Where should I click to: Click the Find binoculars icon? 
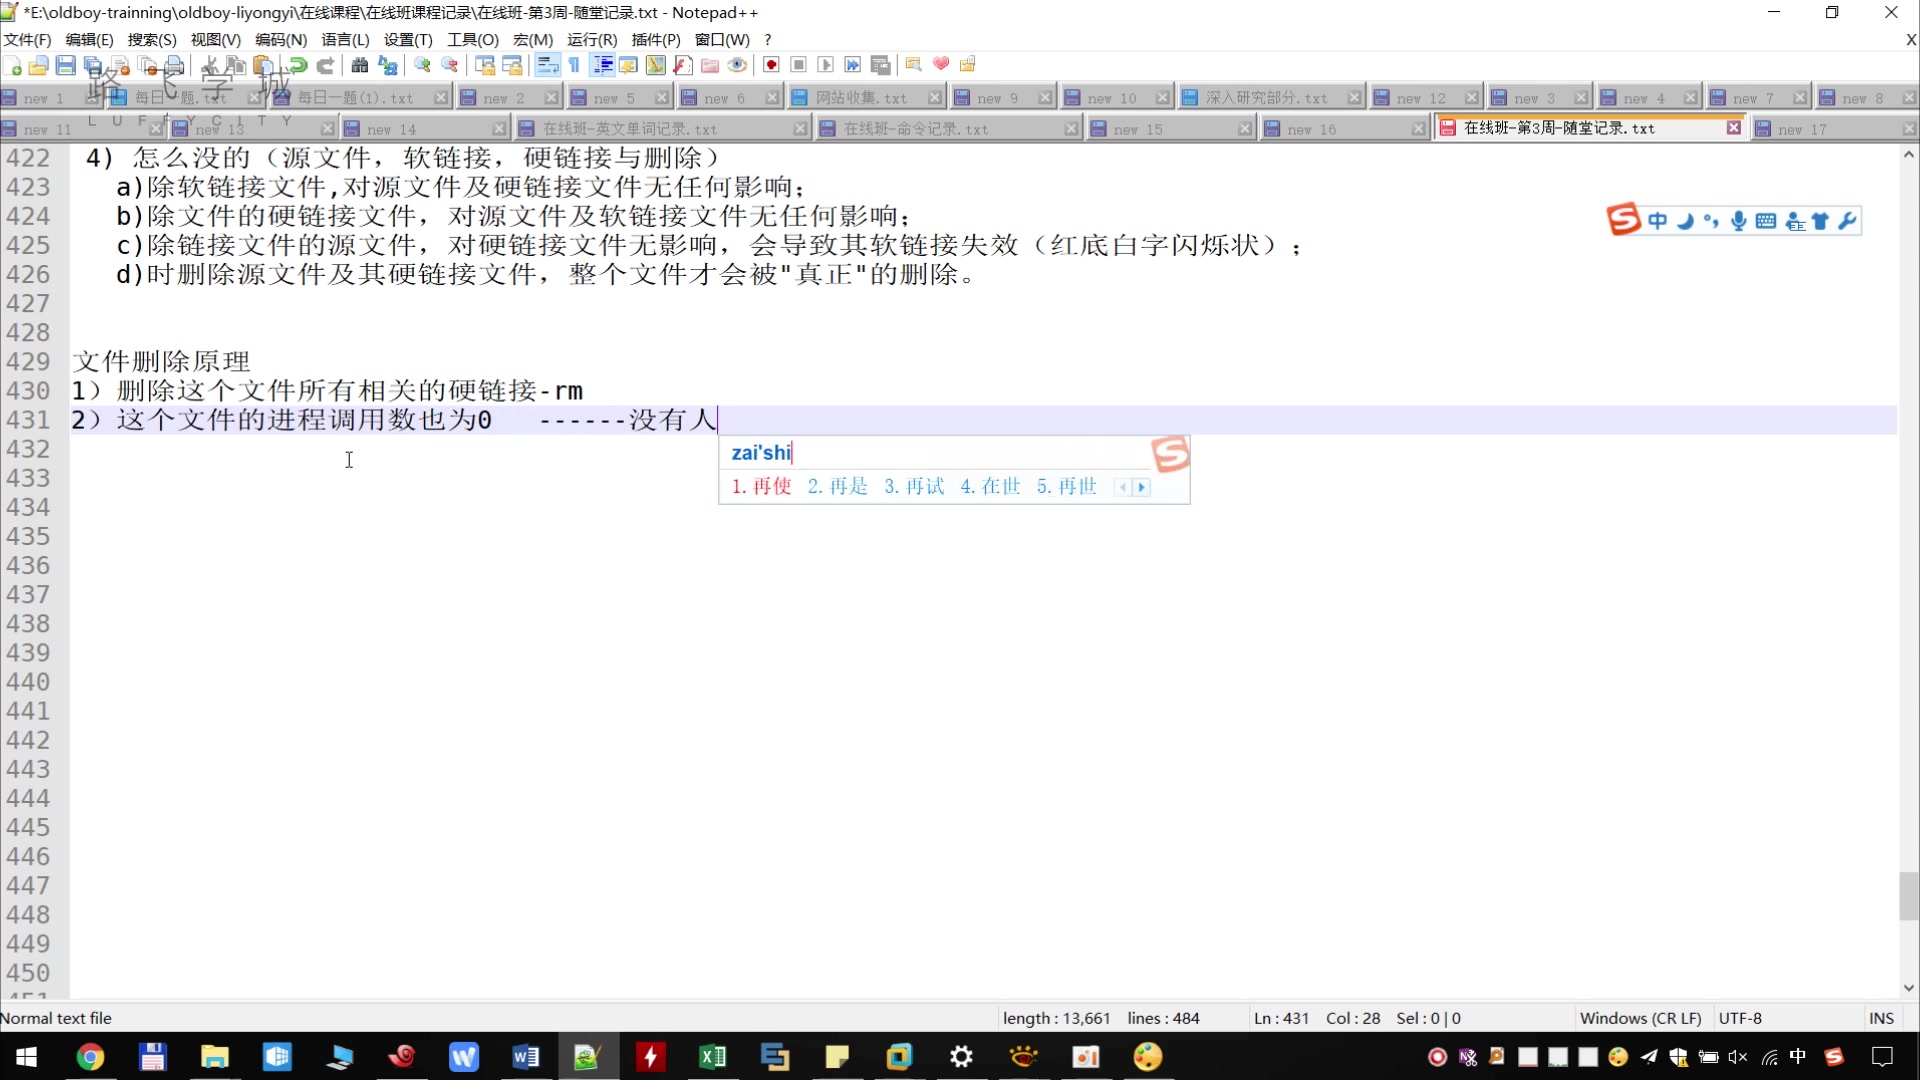(x=359, y=66)
